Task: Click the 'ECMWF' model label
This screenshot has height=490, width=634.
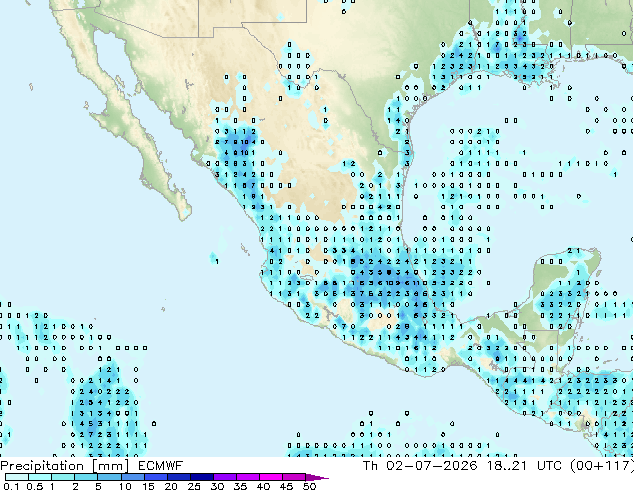Action: [x=160, y=466]
